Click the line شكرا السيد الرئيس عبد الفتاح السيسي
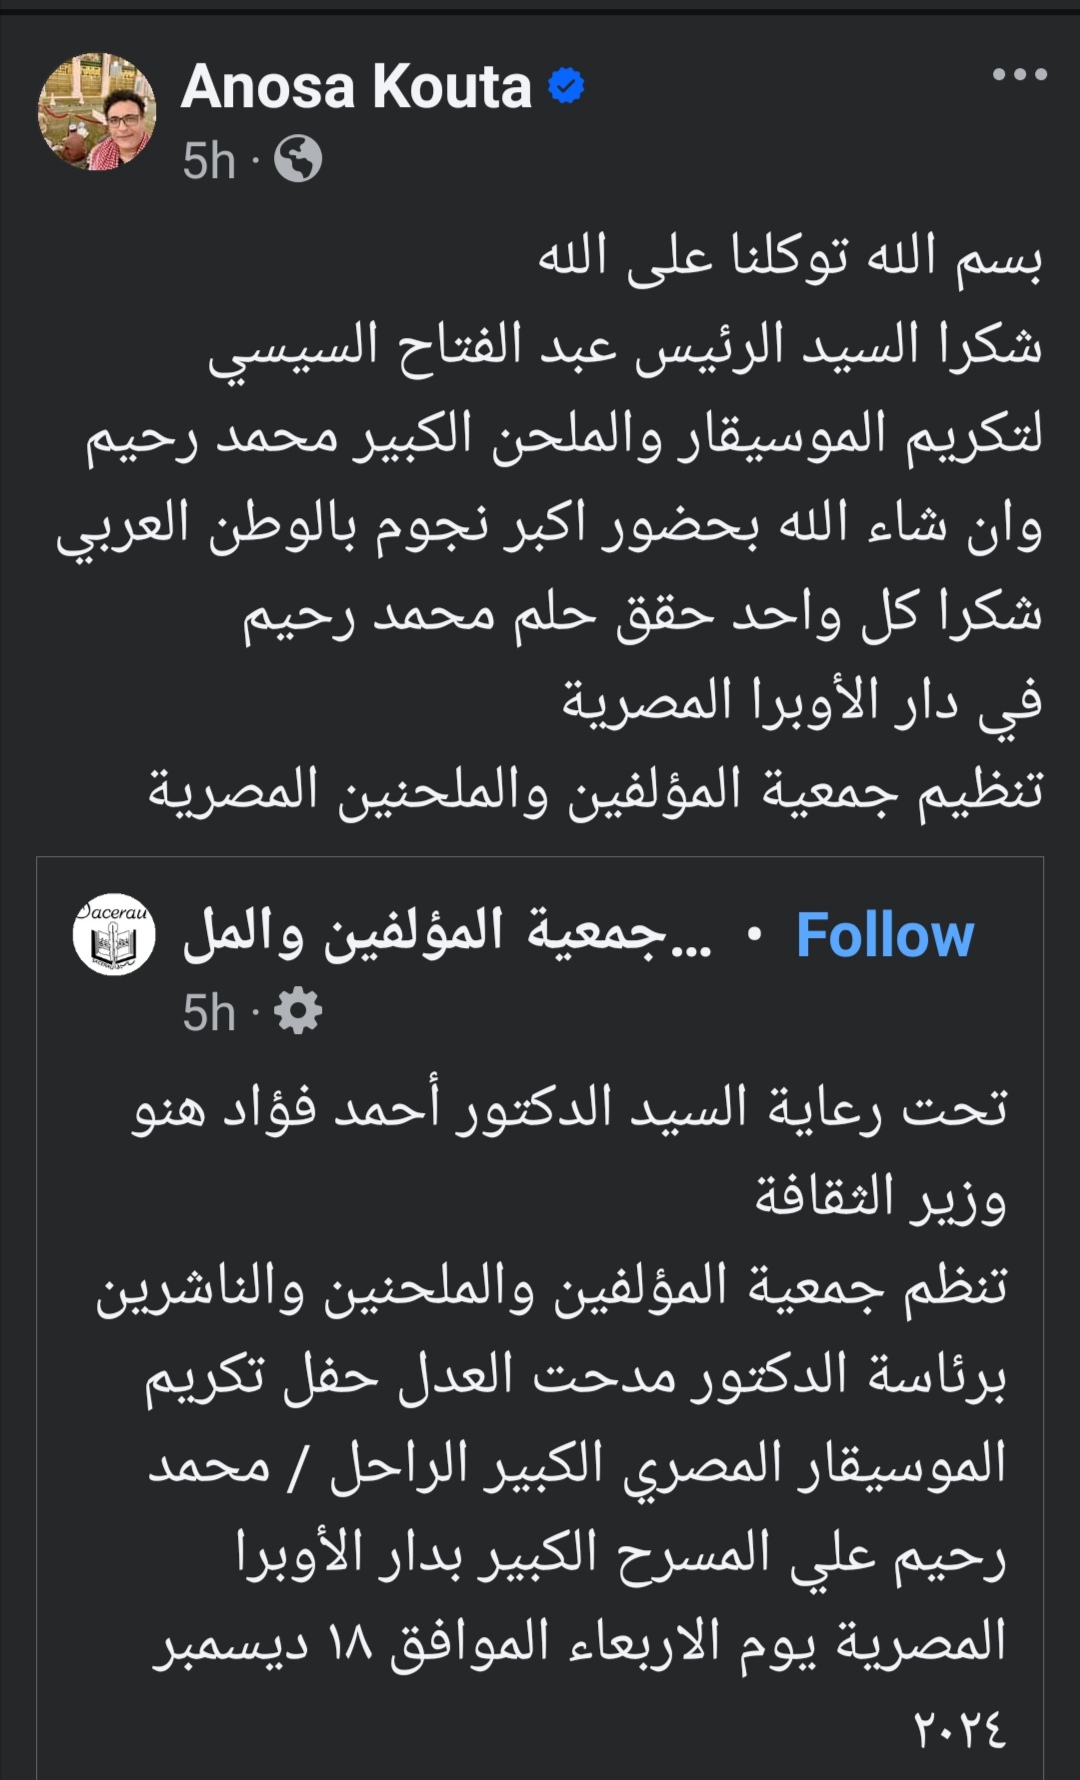Screen dimensions: 1080x1780 [625, 346]
